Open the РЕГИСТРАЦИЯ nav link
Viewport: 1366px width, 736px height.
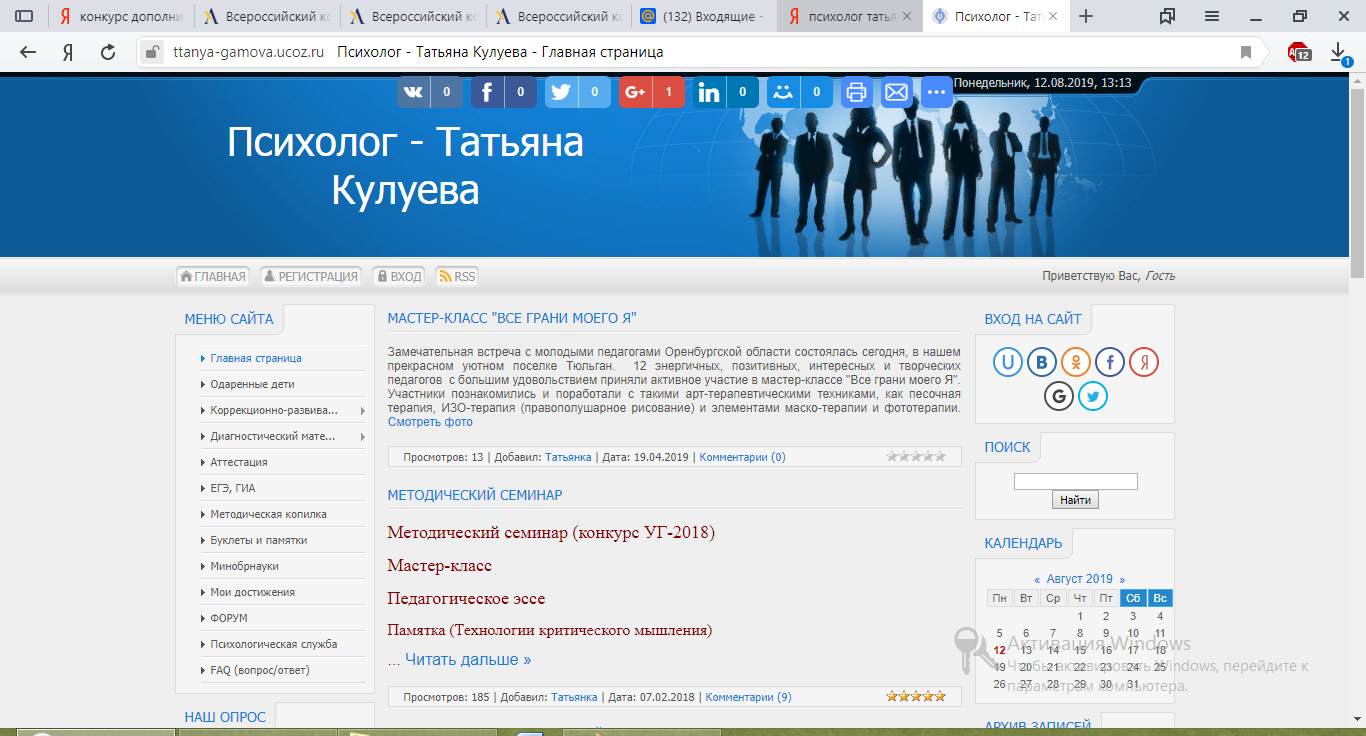[x=310, y=277]
